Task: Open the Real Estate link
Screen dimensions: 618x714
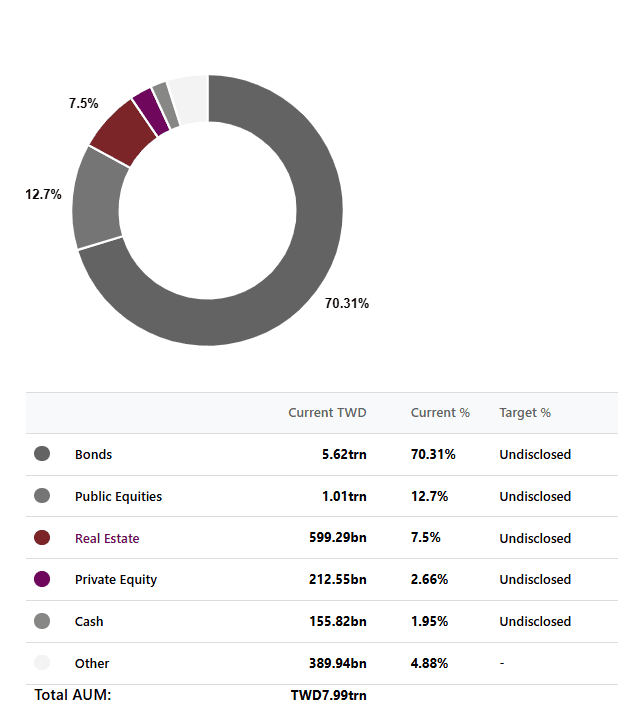Action: pyautogui.click(x=107, y=538)
